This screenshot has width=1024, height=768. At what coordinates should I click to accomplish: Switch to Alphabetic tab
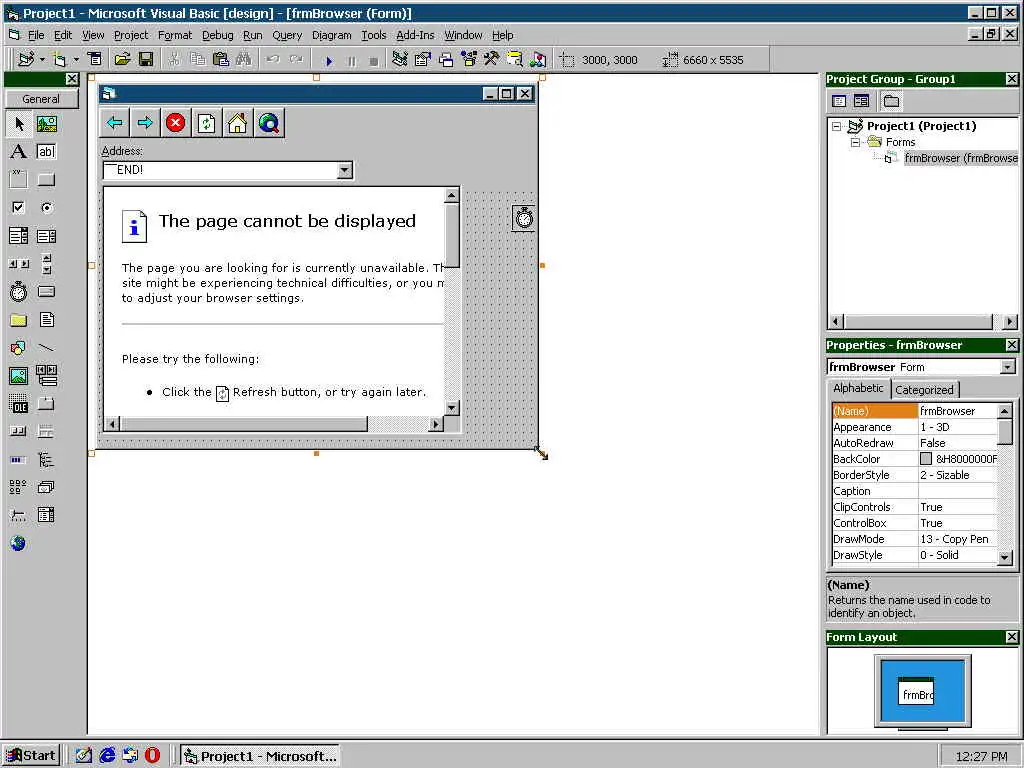click(x=857, y=388)
